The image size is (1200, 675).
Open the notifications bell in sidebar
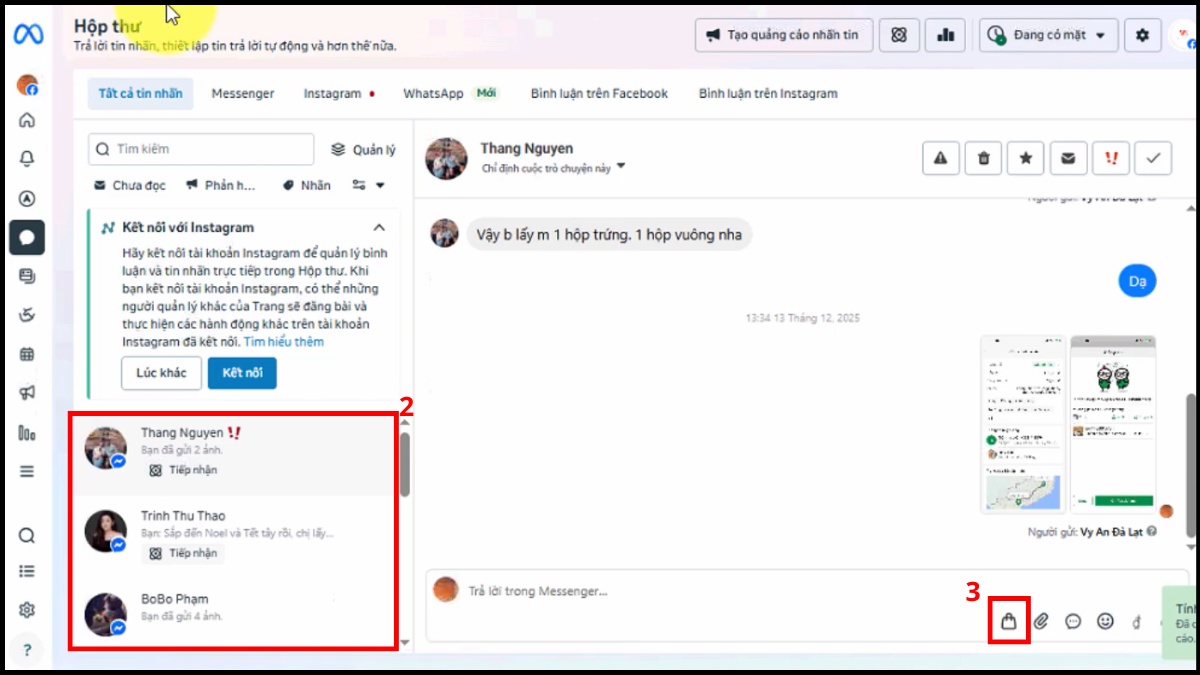pyautogui.click(x=27, y=159)
